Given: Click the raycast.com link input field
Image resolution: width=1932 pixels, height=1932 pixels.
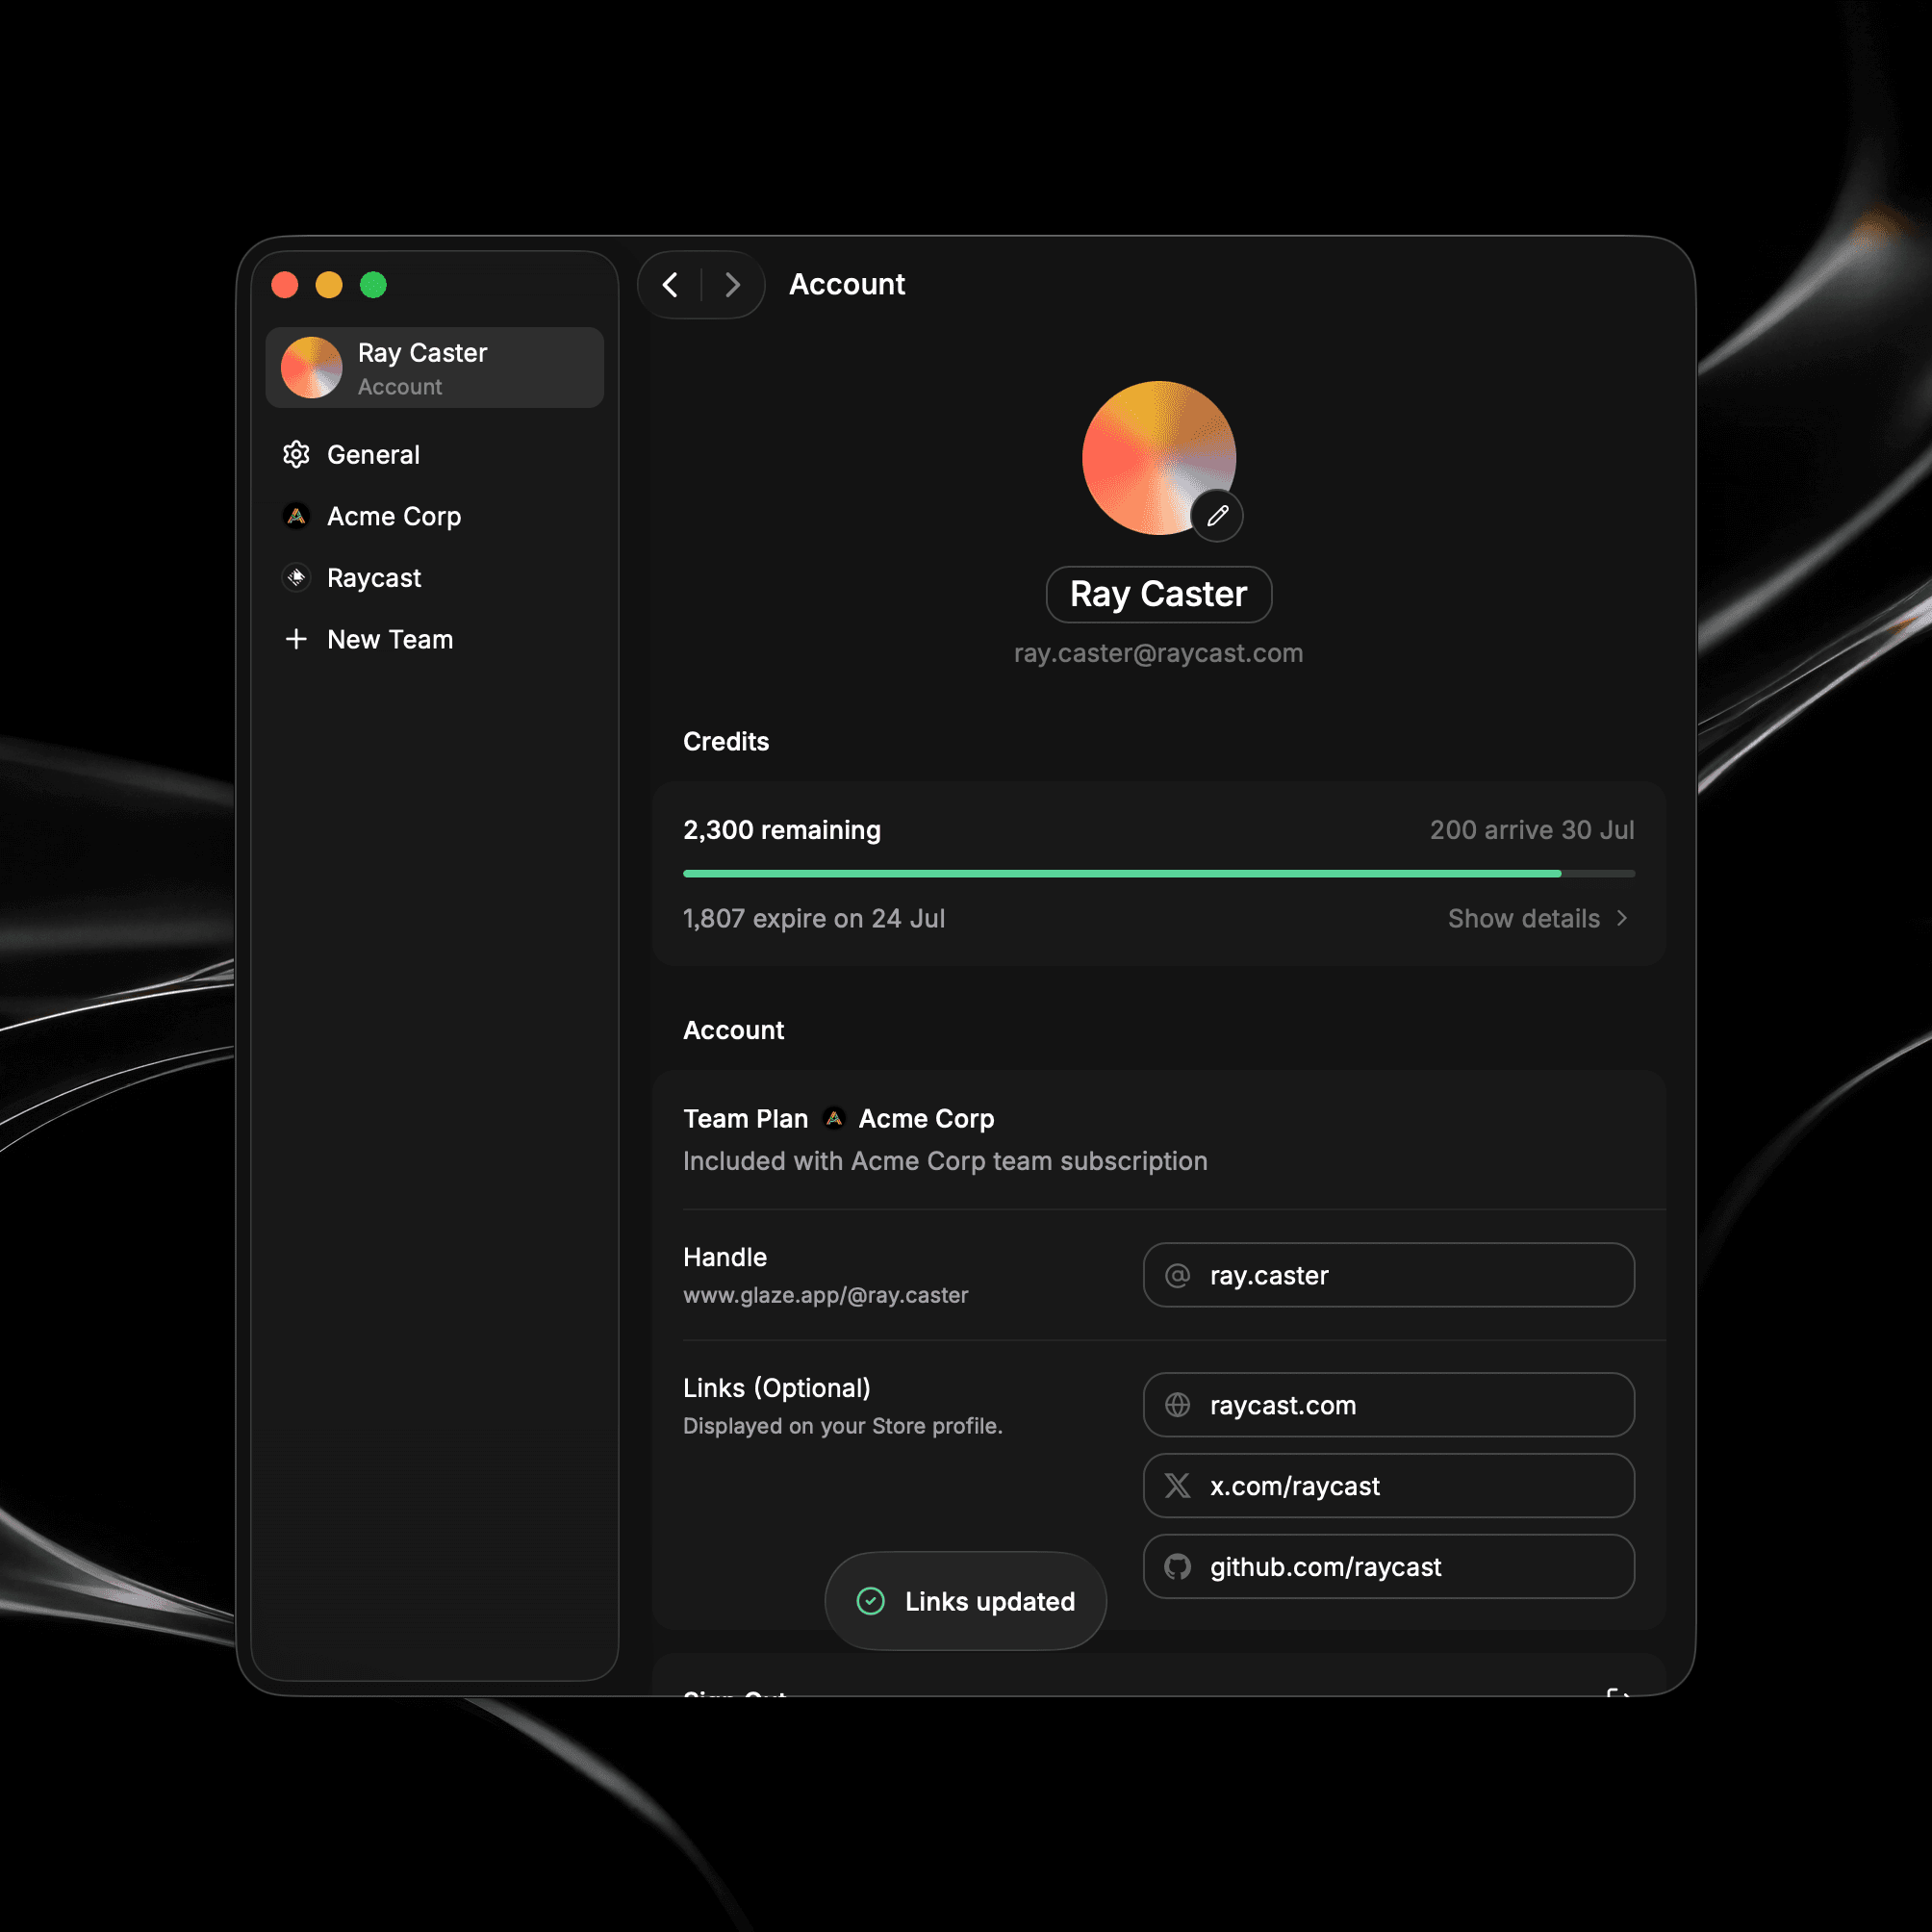Looking at the screenshot, I should [1389, 1405].
